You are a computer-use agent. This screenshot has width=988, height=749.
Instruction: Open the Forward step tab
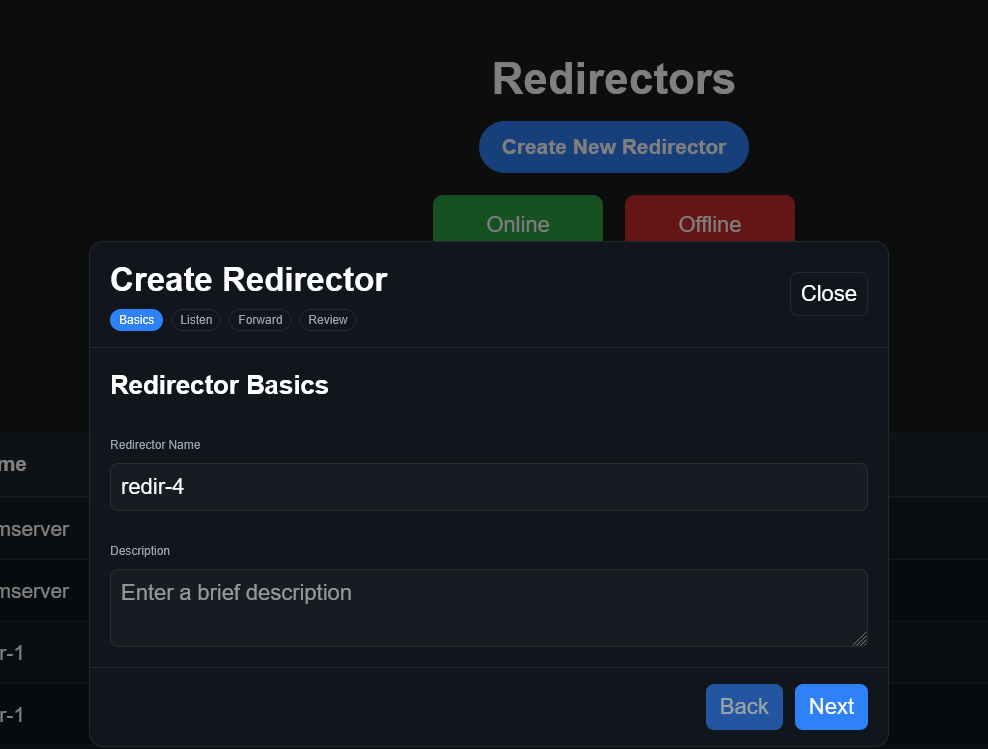click(260, 320)
